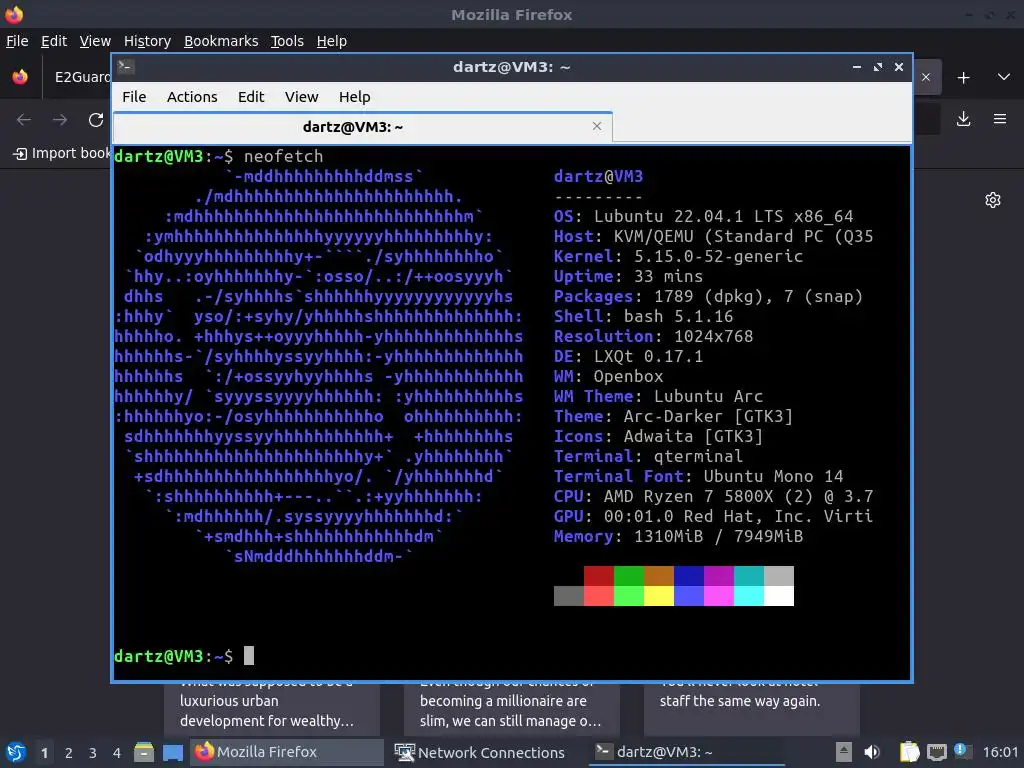Click the update notification tray icon
Image resolution: width=1024 pixels, height=768 pixels.
point(963,751)
